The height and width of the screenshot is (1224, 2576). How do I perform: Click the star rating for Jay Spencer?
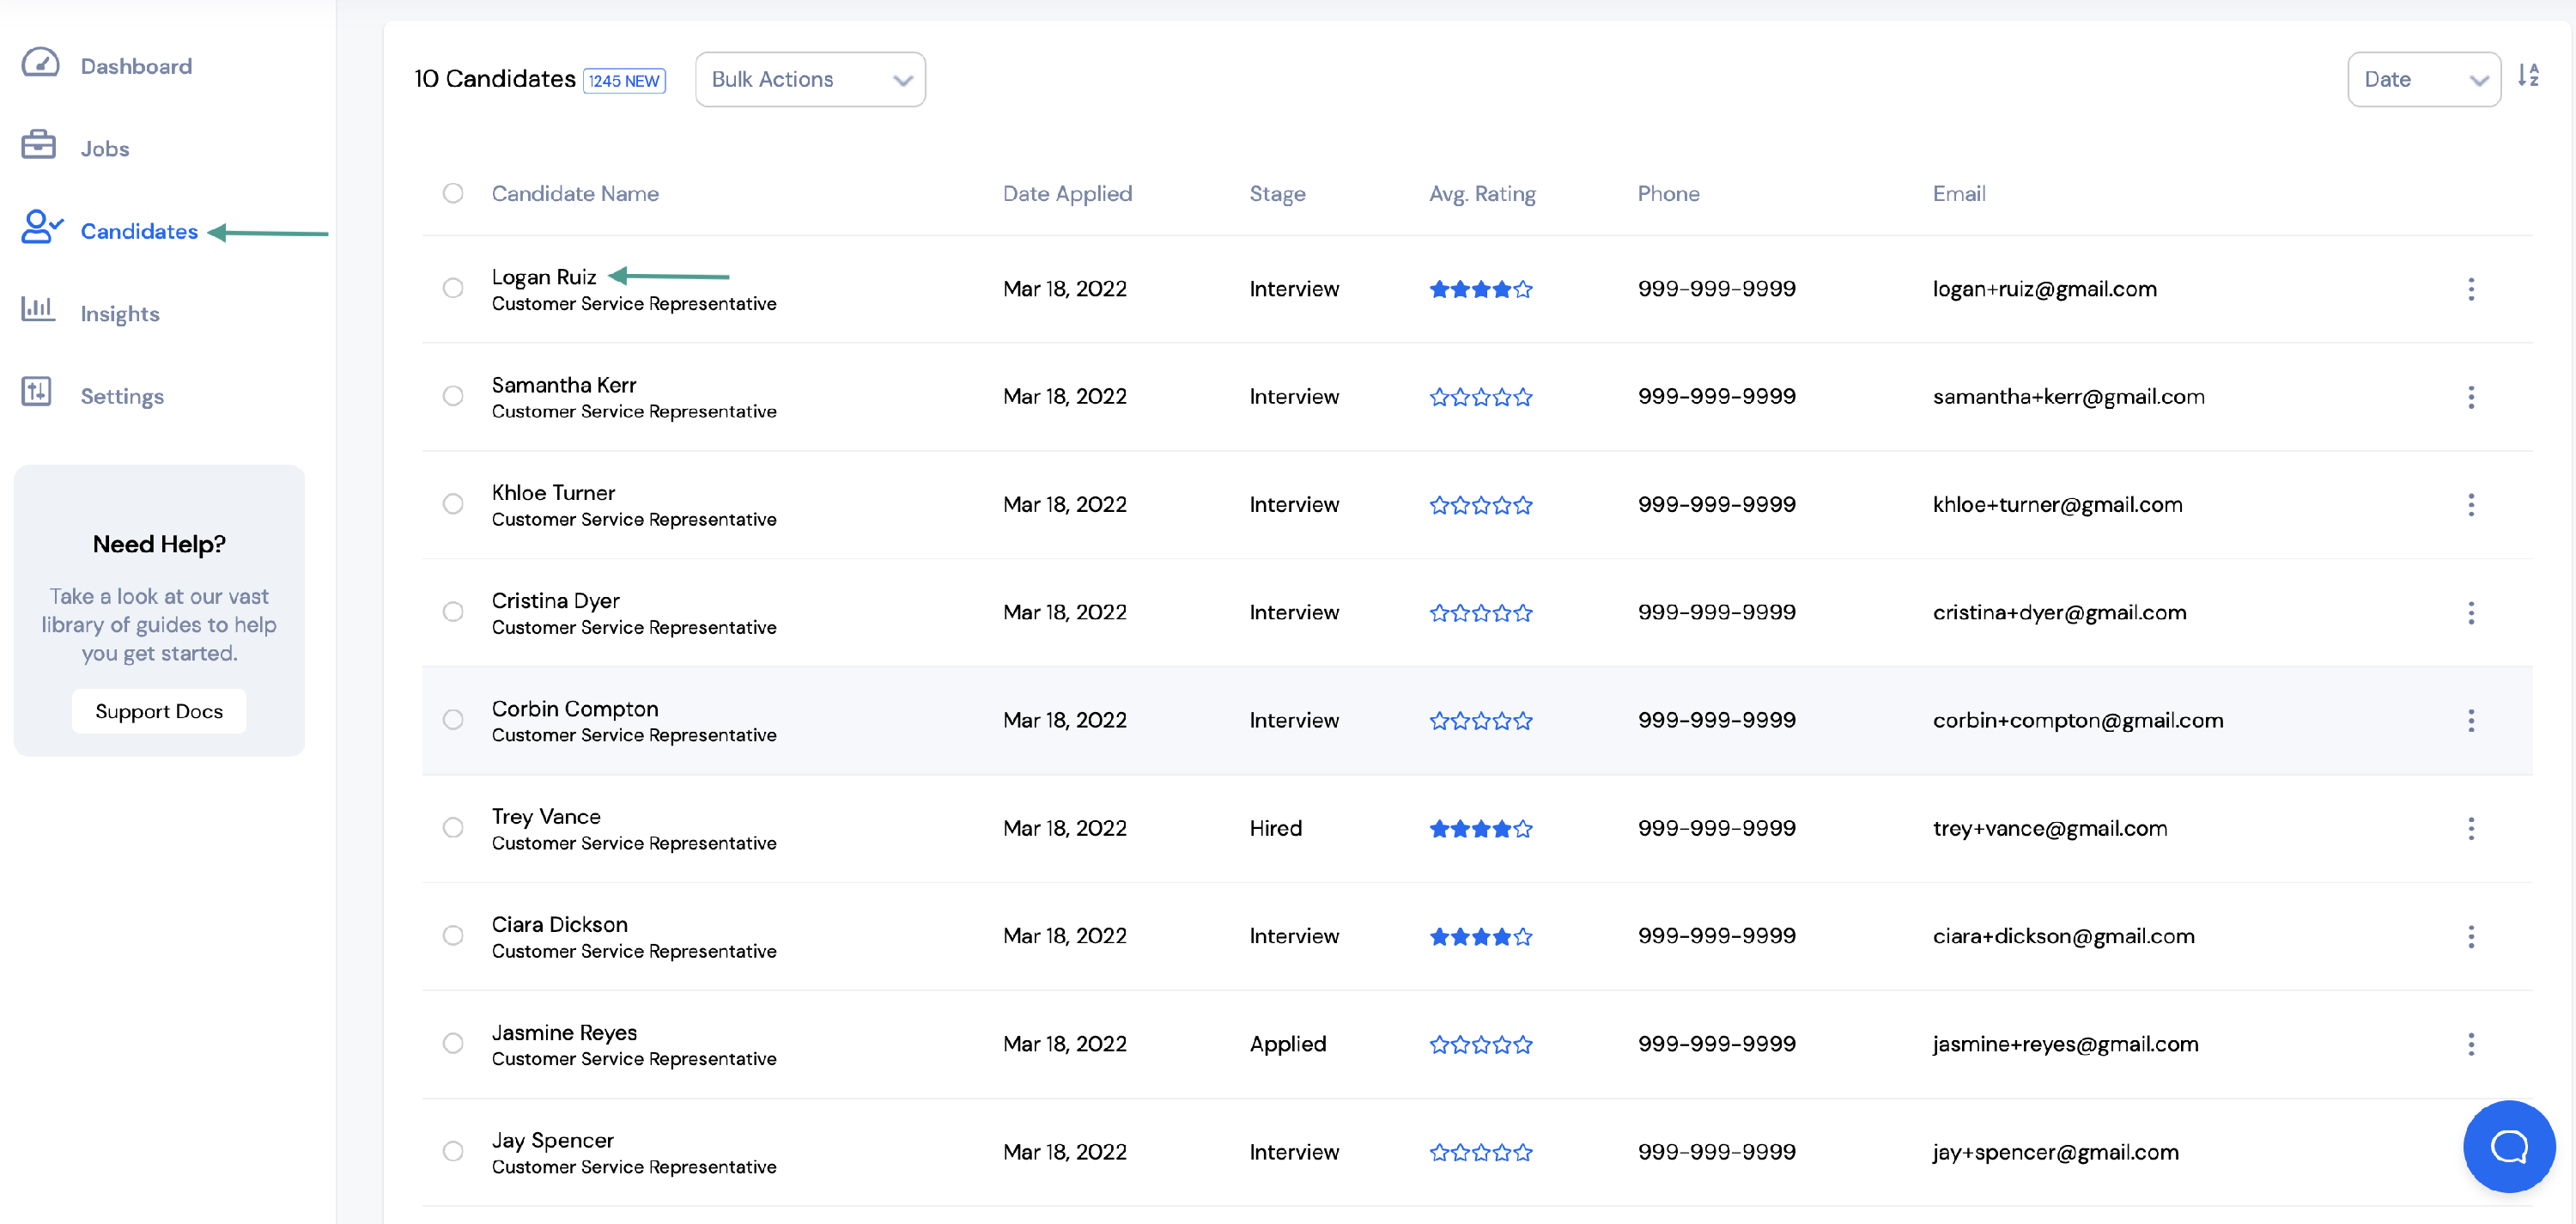[x=1480, y=1152]
